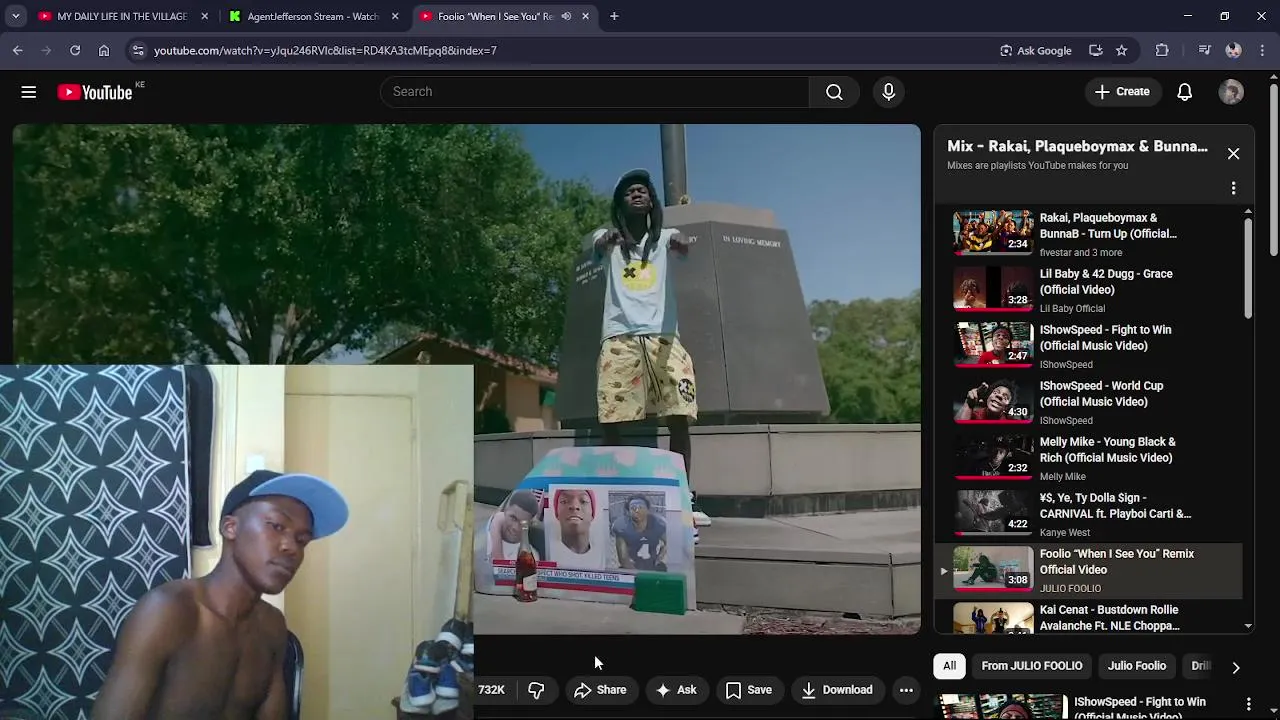Play Kai Cenat Bustdown Rollie Avalanche
Screen dimensions: 1280x720
click(x=1090, y=617)
